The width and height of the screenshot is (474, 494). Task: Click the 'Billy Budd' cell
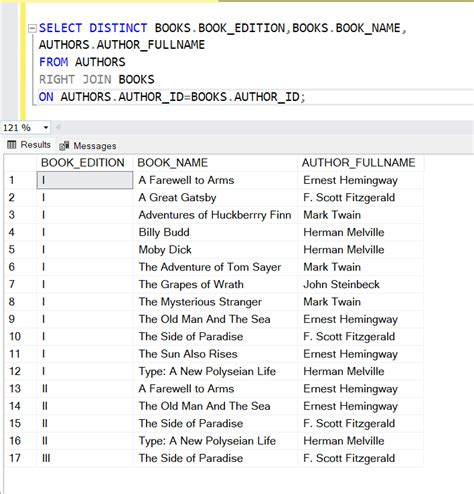click(215, 232)
